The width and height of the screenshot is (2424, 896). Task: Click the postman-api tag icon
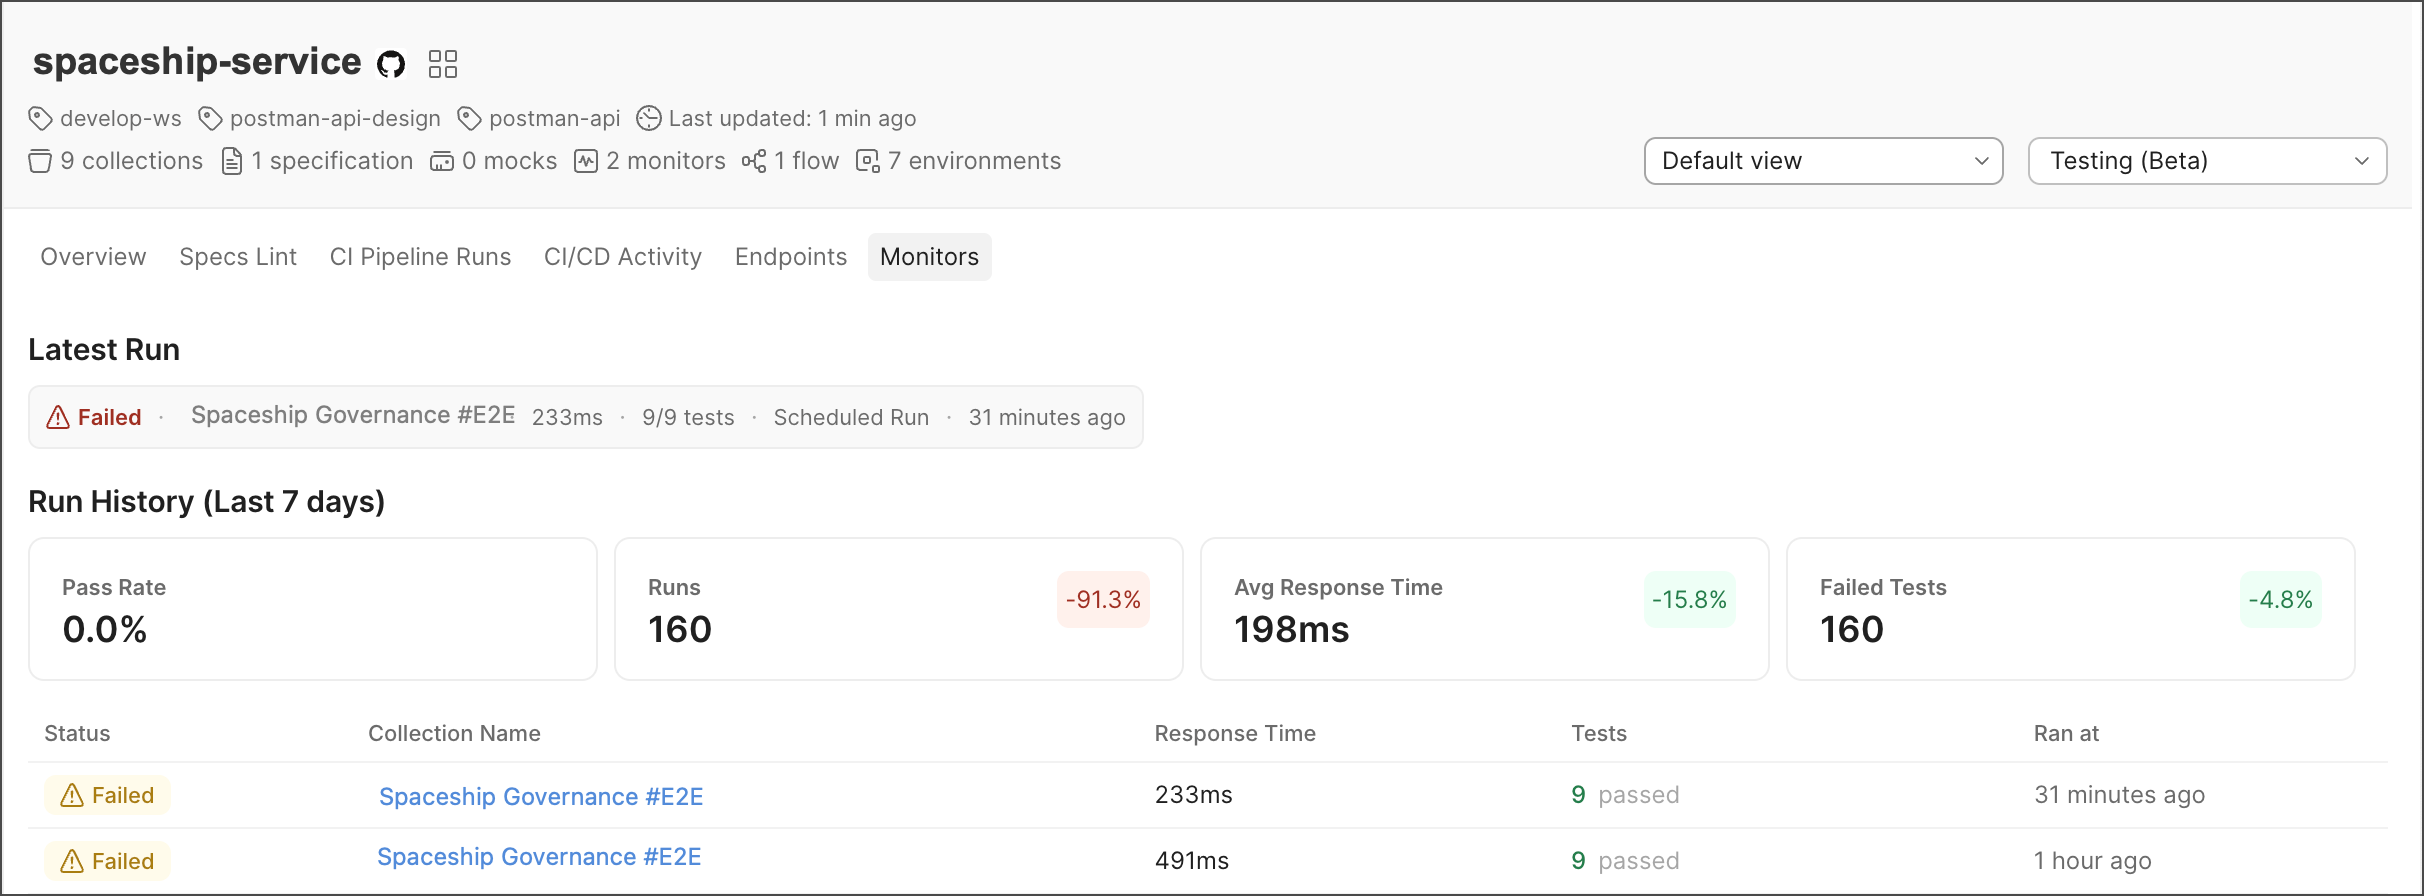pyautogui.click(x=469, y=119)
